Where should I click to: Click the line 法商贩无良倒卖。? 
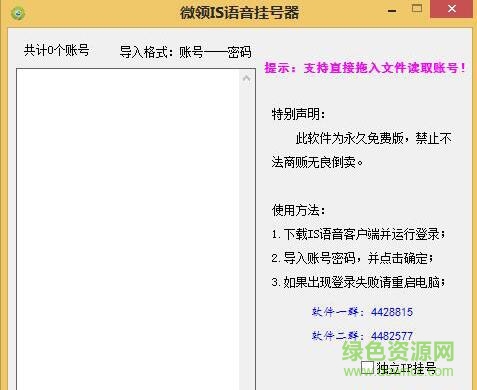tap(317, 162)
